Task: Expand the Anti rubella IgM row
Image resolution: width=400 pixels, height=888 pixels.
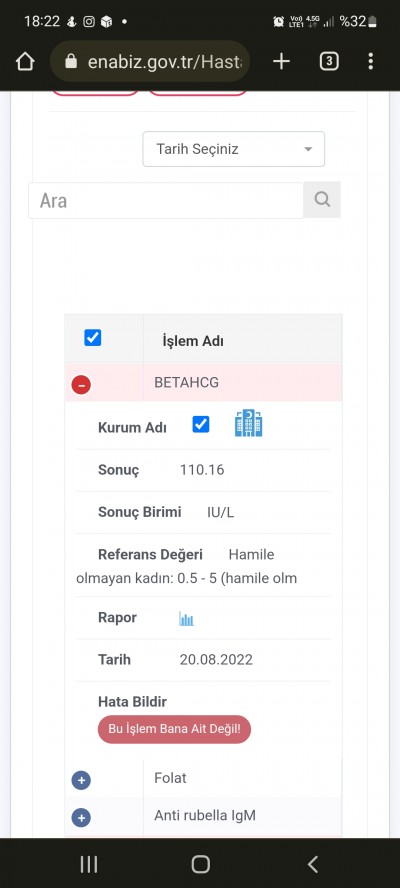Action: [x=81, y=818]
